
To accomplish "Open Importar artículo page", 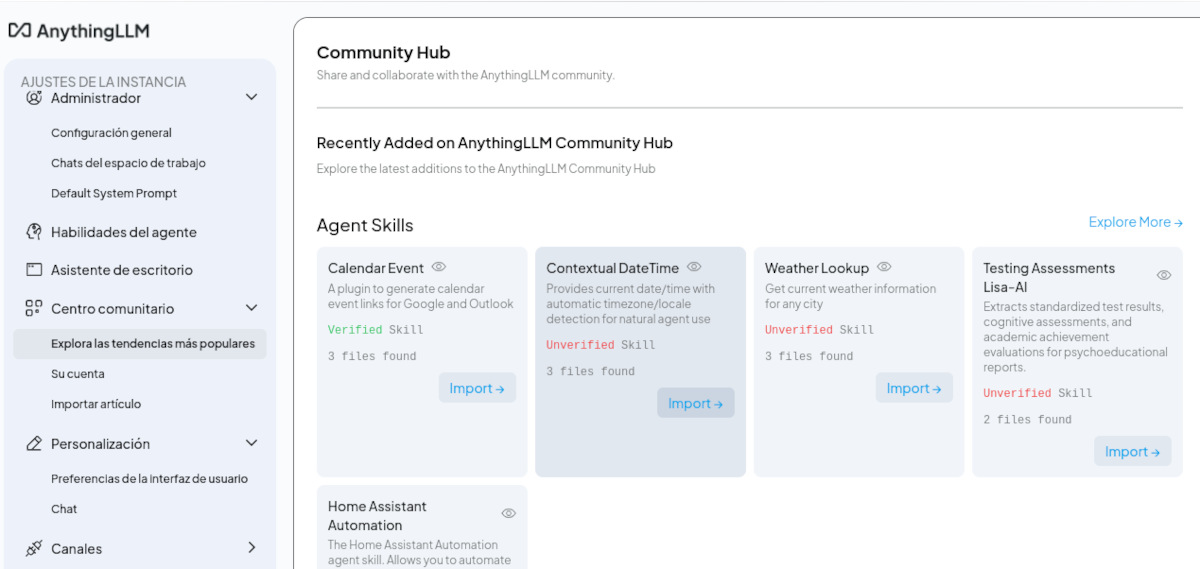I will pyautogui.click(x=96, y=404).
